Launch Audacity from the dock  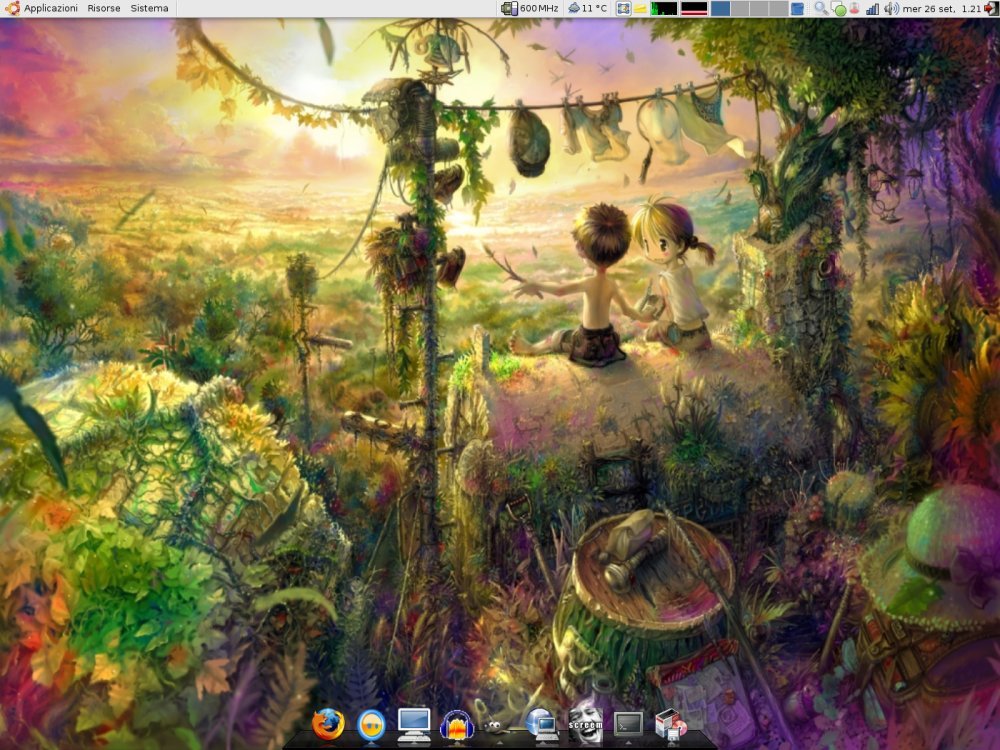coord(457,726)
